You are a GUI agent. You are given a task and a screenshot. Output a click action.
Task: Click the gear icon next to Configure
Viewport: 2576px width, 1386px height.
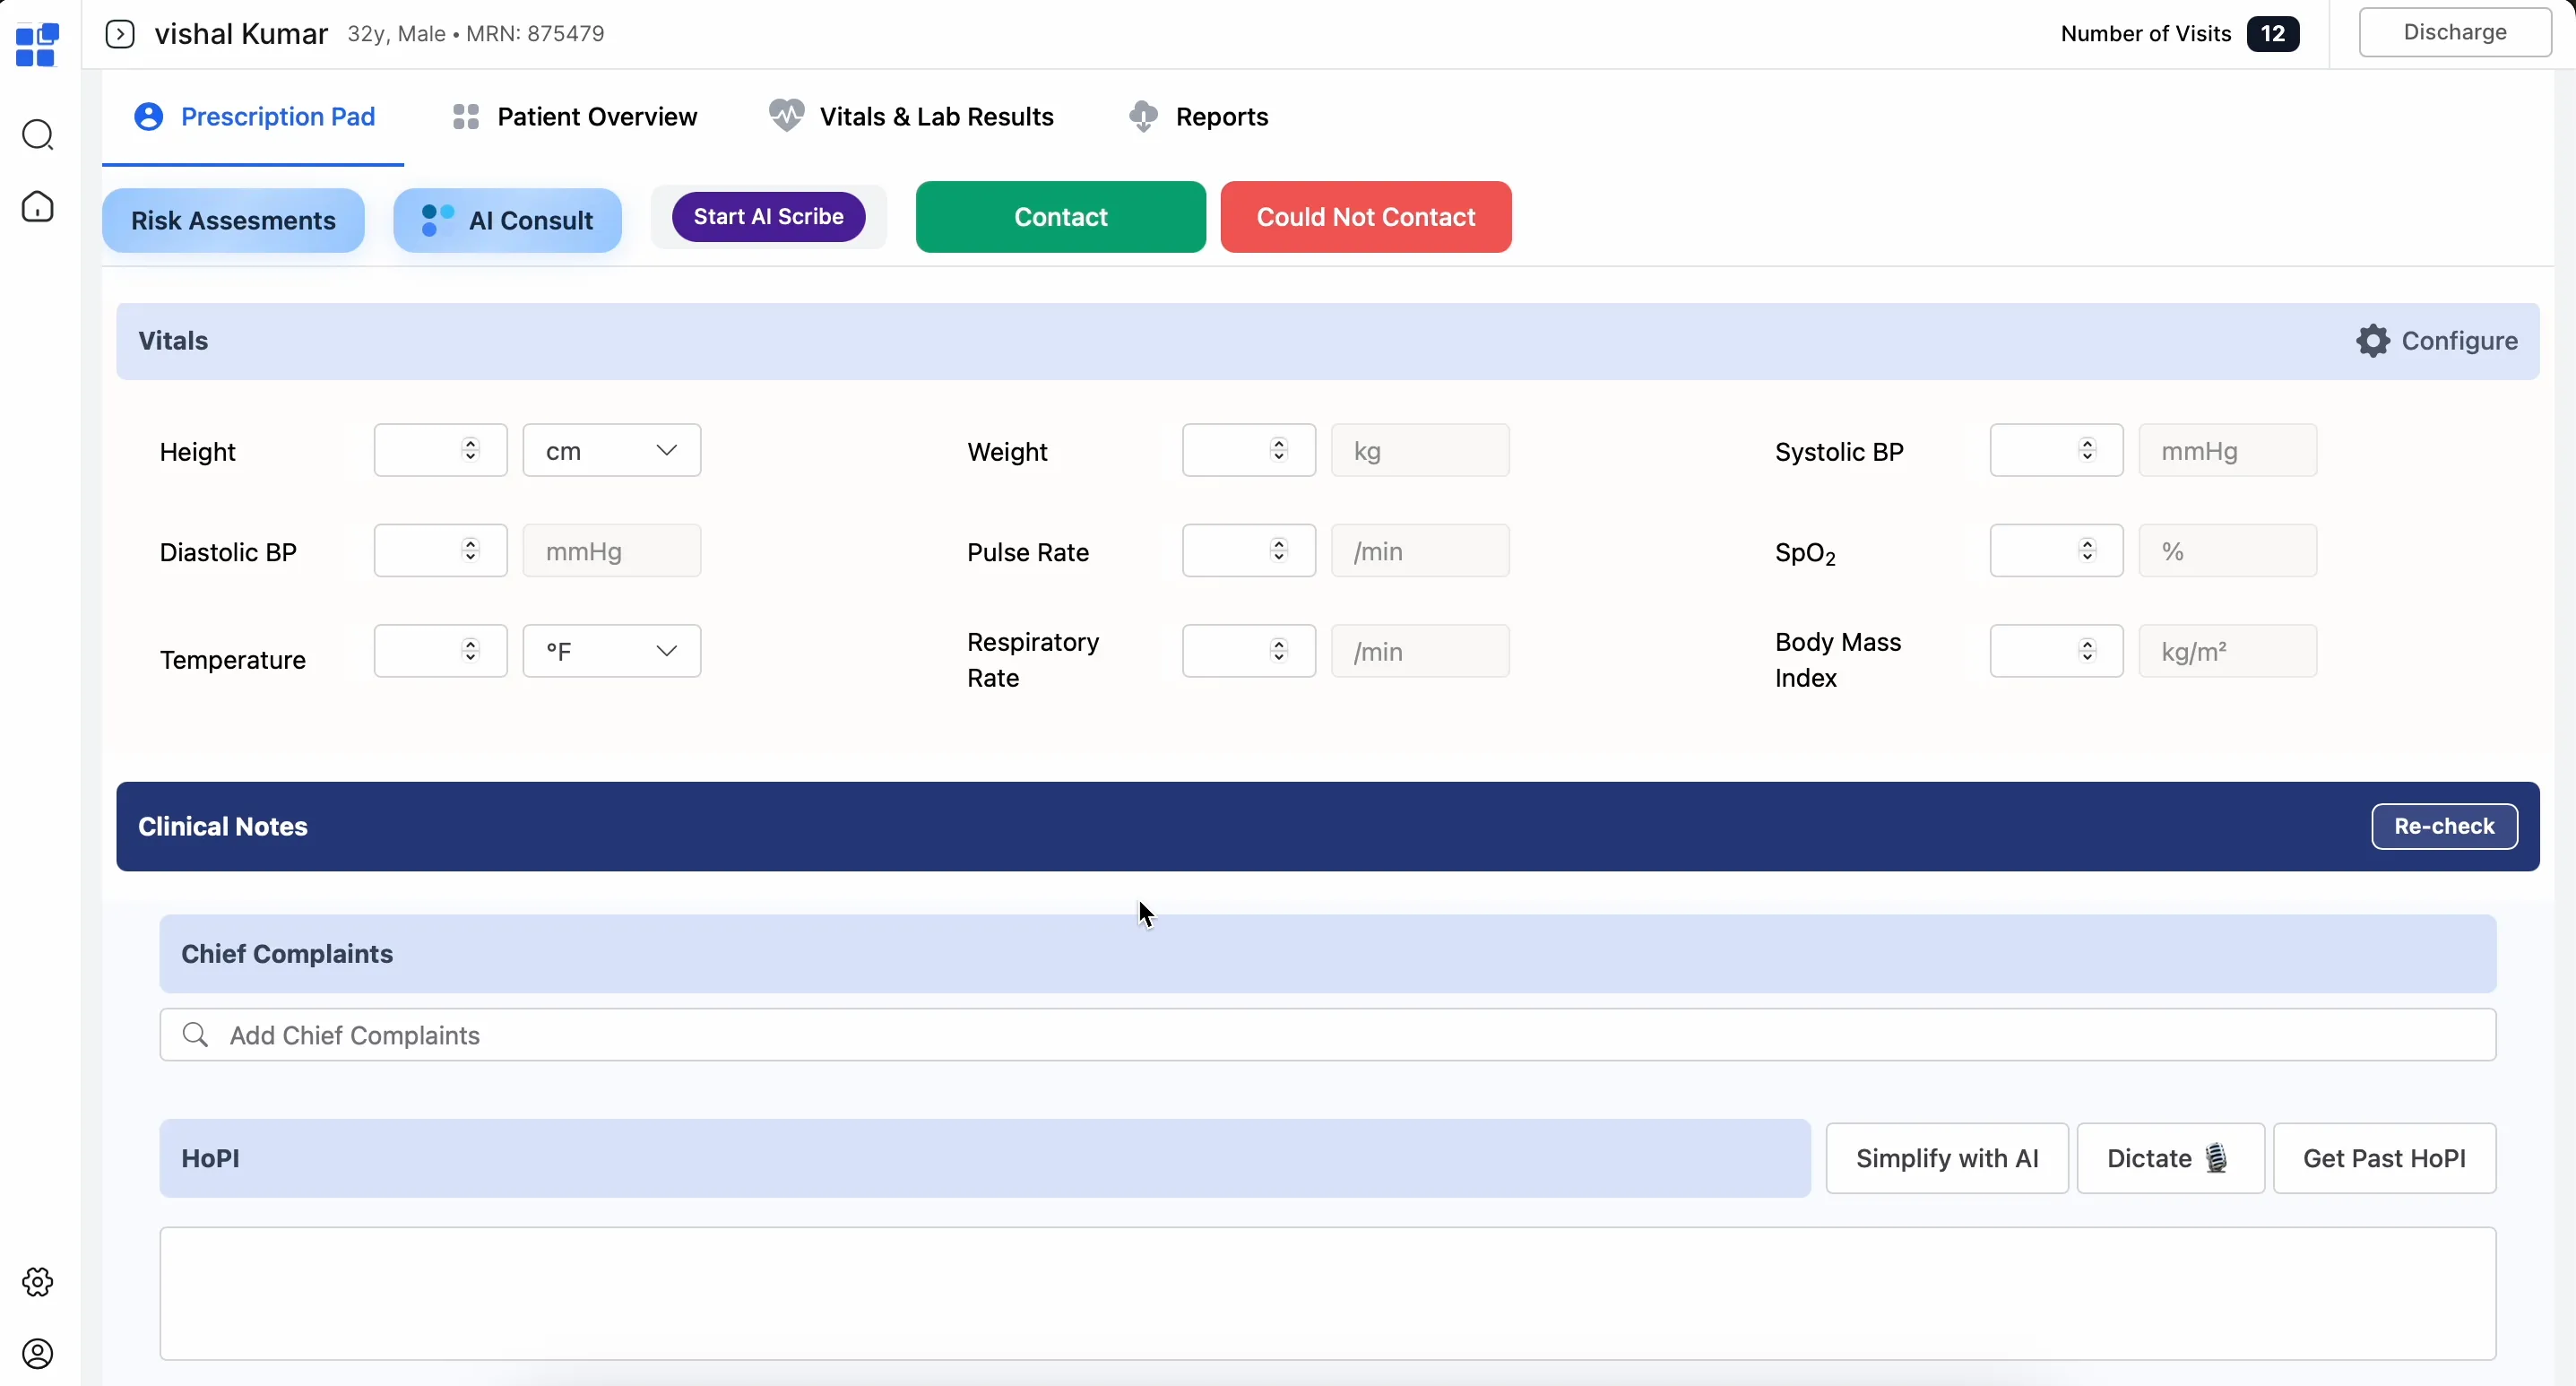point(2374,340)
